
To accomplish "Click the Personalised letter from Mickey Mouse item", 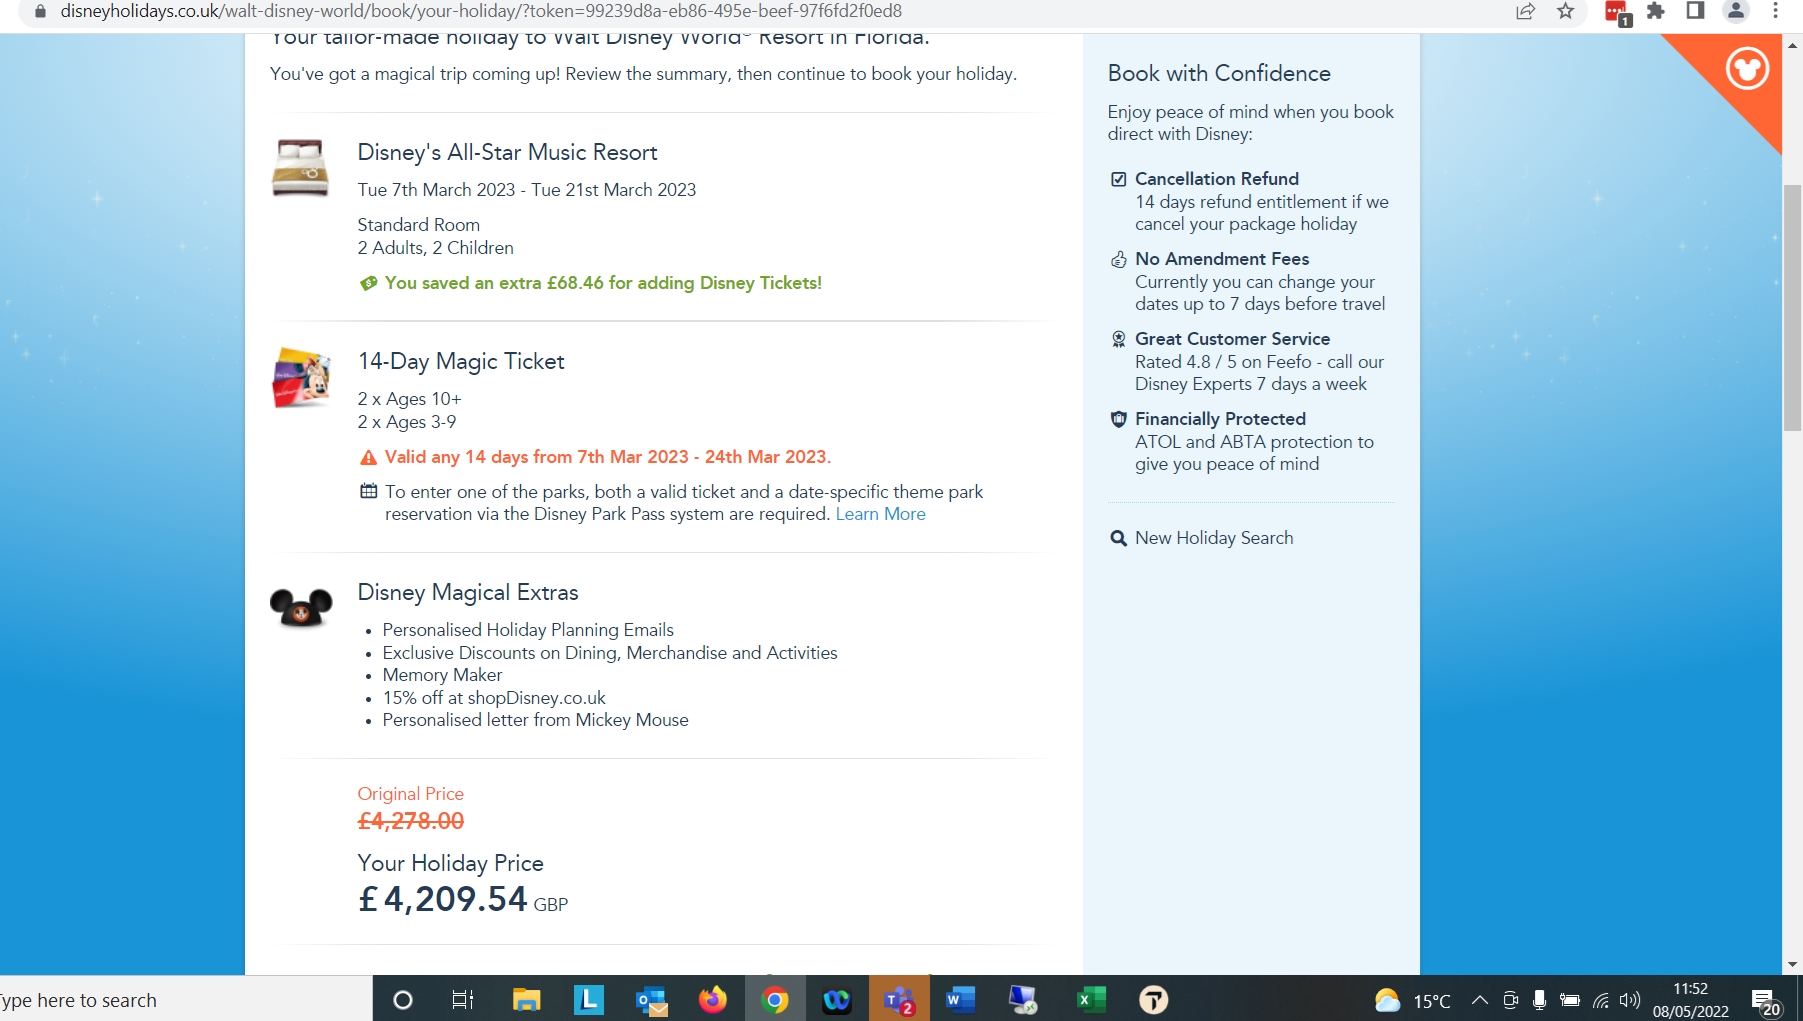I will [535, 720].
